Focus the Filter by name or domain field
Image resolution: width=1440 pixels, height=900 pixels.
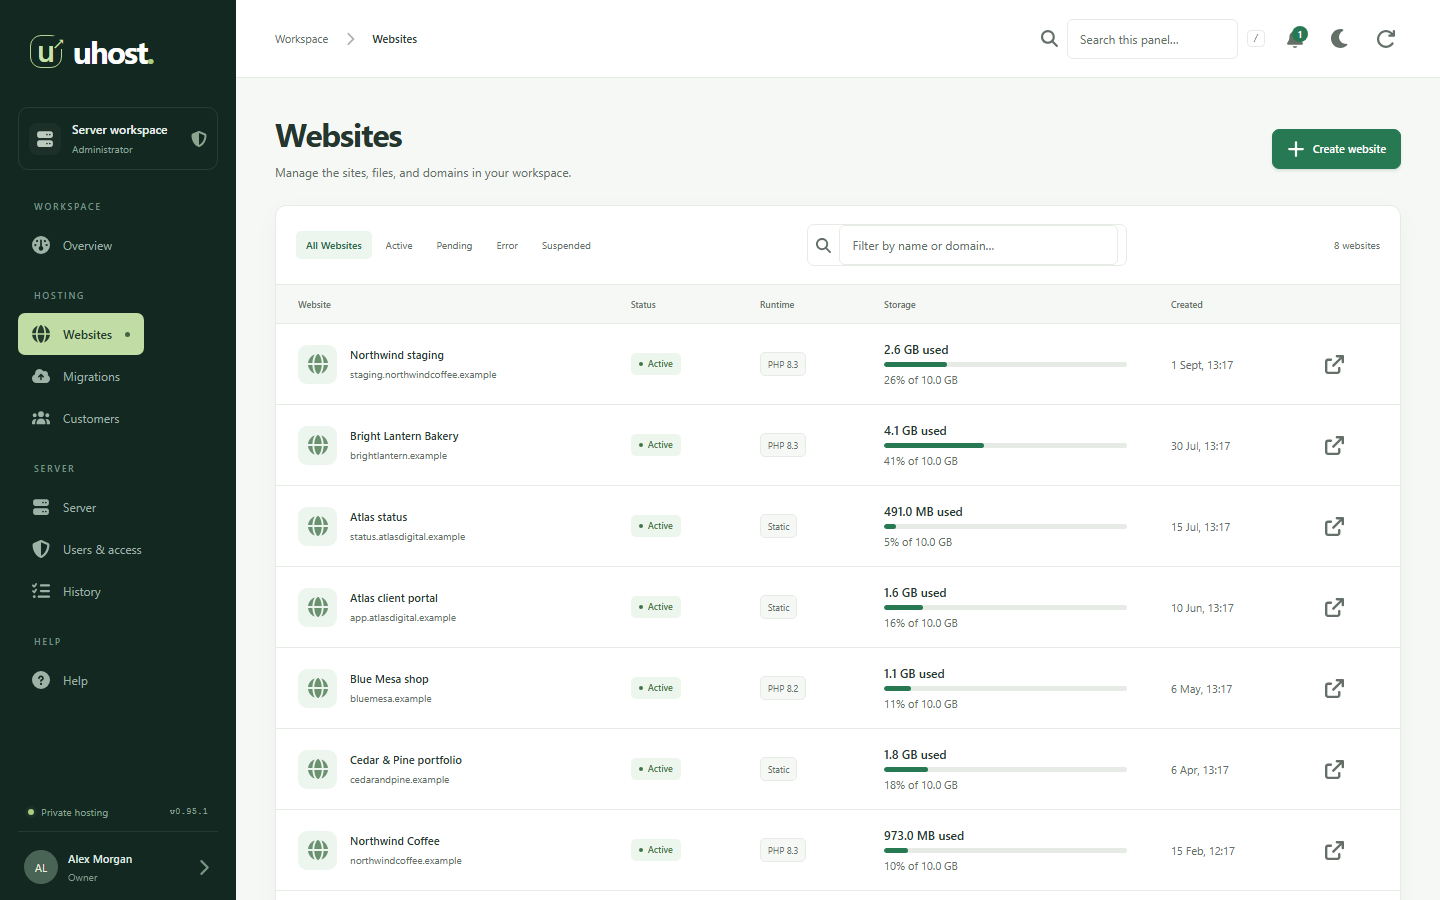click(x=978, y=245)
